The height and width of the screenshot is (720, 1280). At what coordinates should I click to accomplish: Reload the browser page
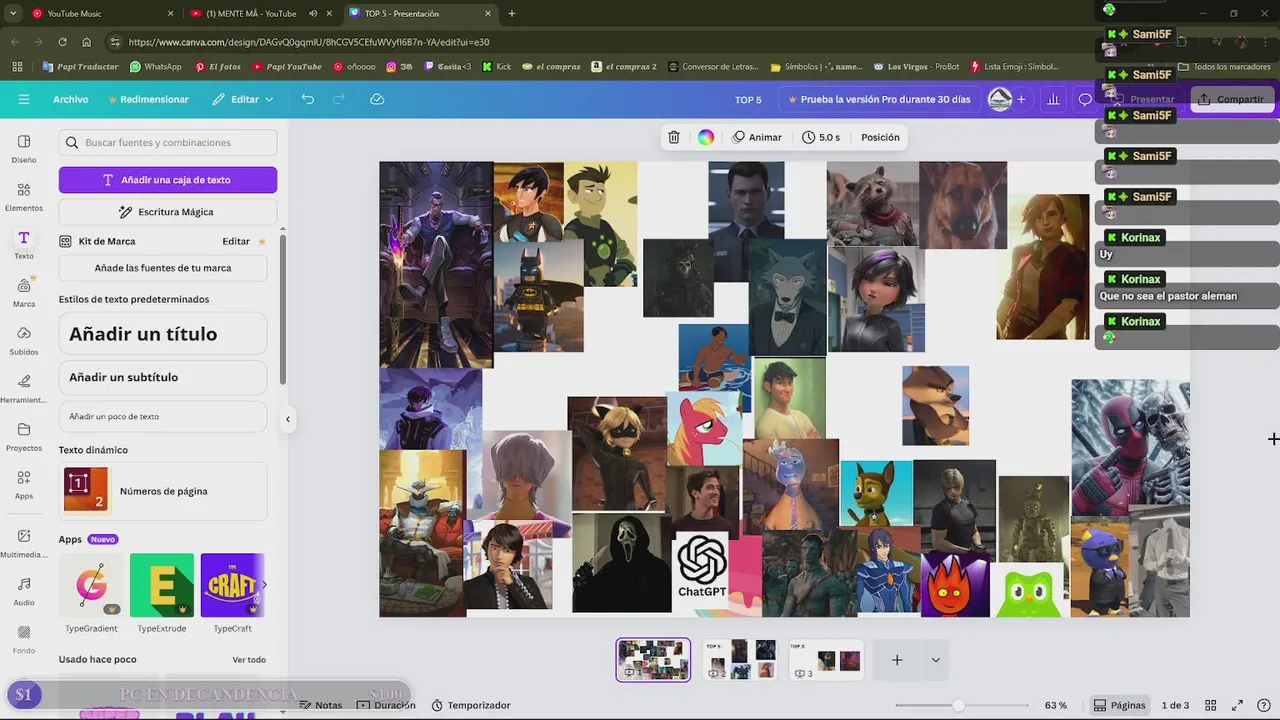[x=62, y=42]
